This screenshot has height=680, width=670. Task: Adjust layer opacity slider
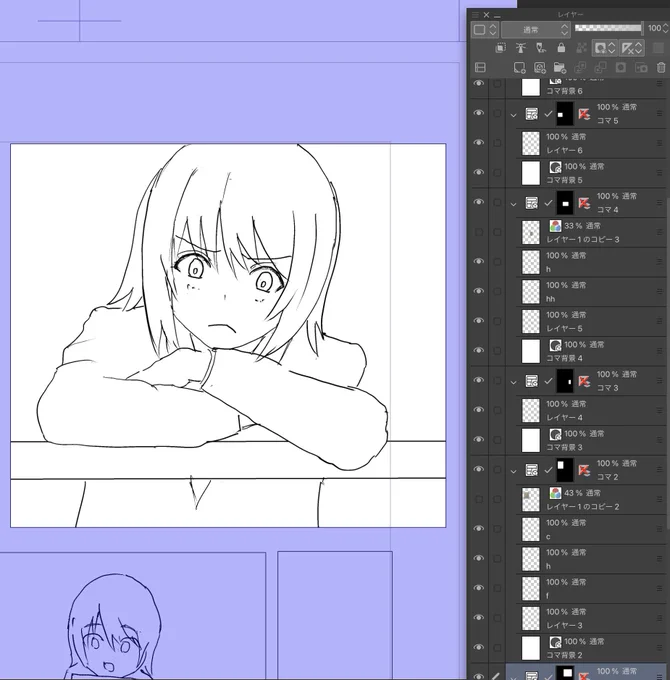(608, 28)
